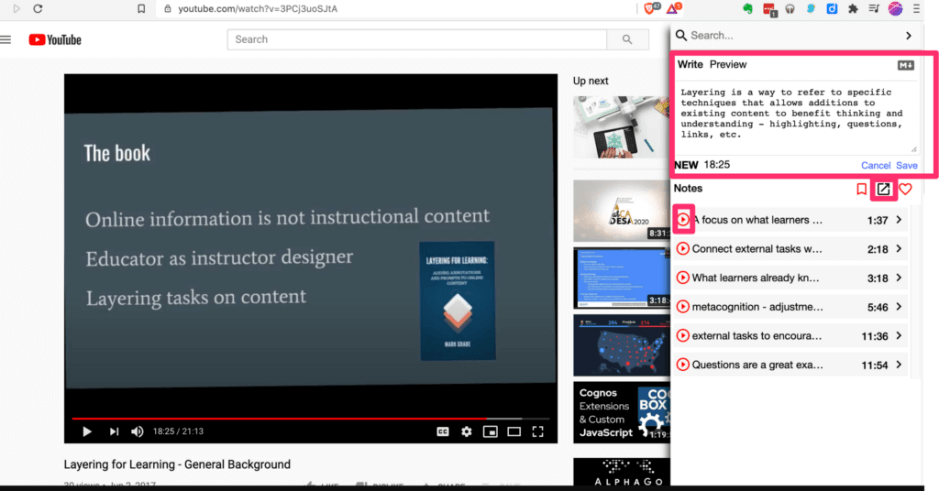Screen dimensions: 939x491
Task: Play icon for 'What learners already kn' note
Action: pyautogui.click(x=683, y=277)
